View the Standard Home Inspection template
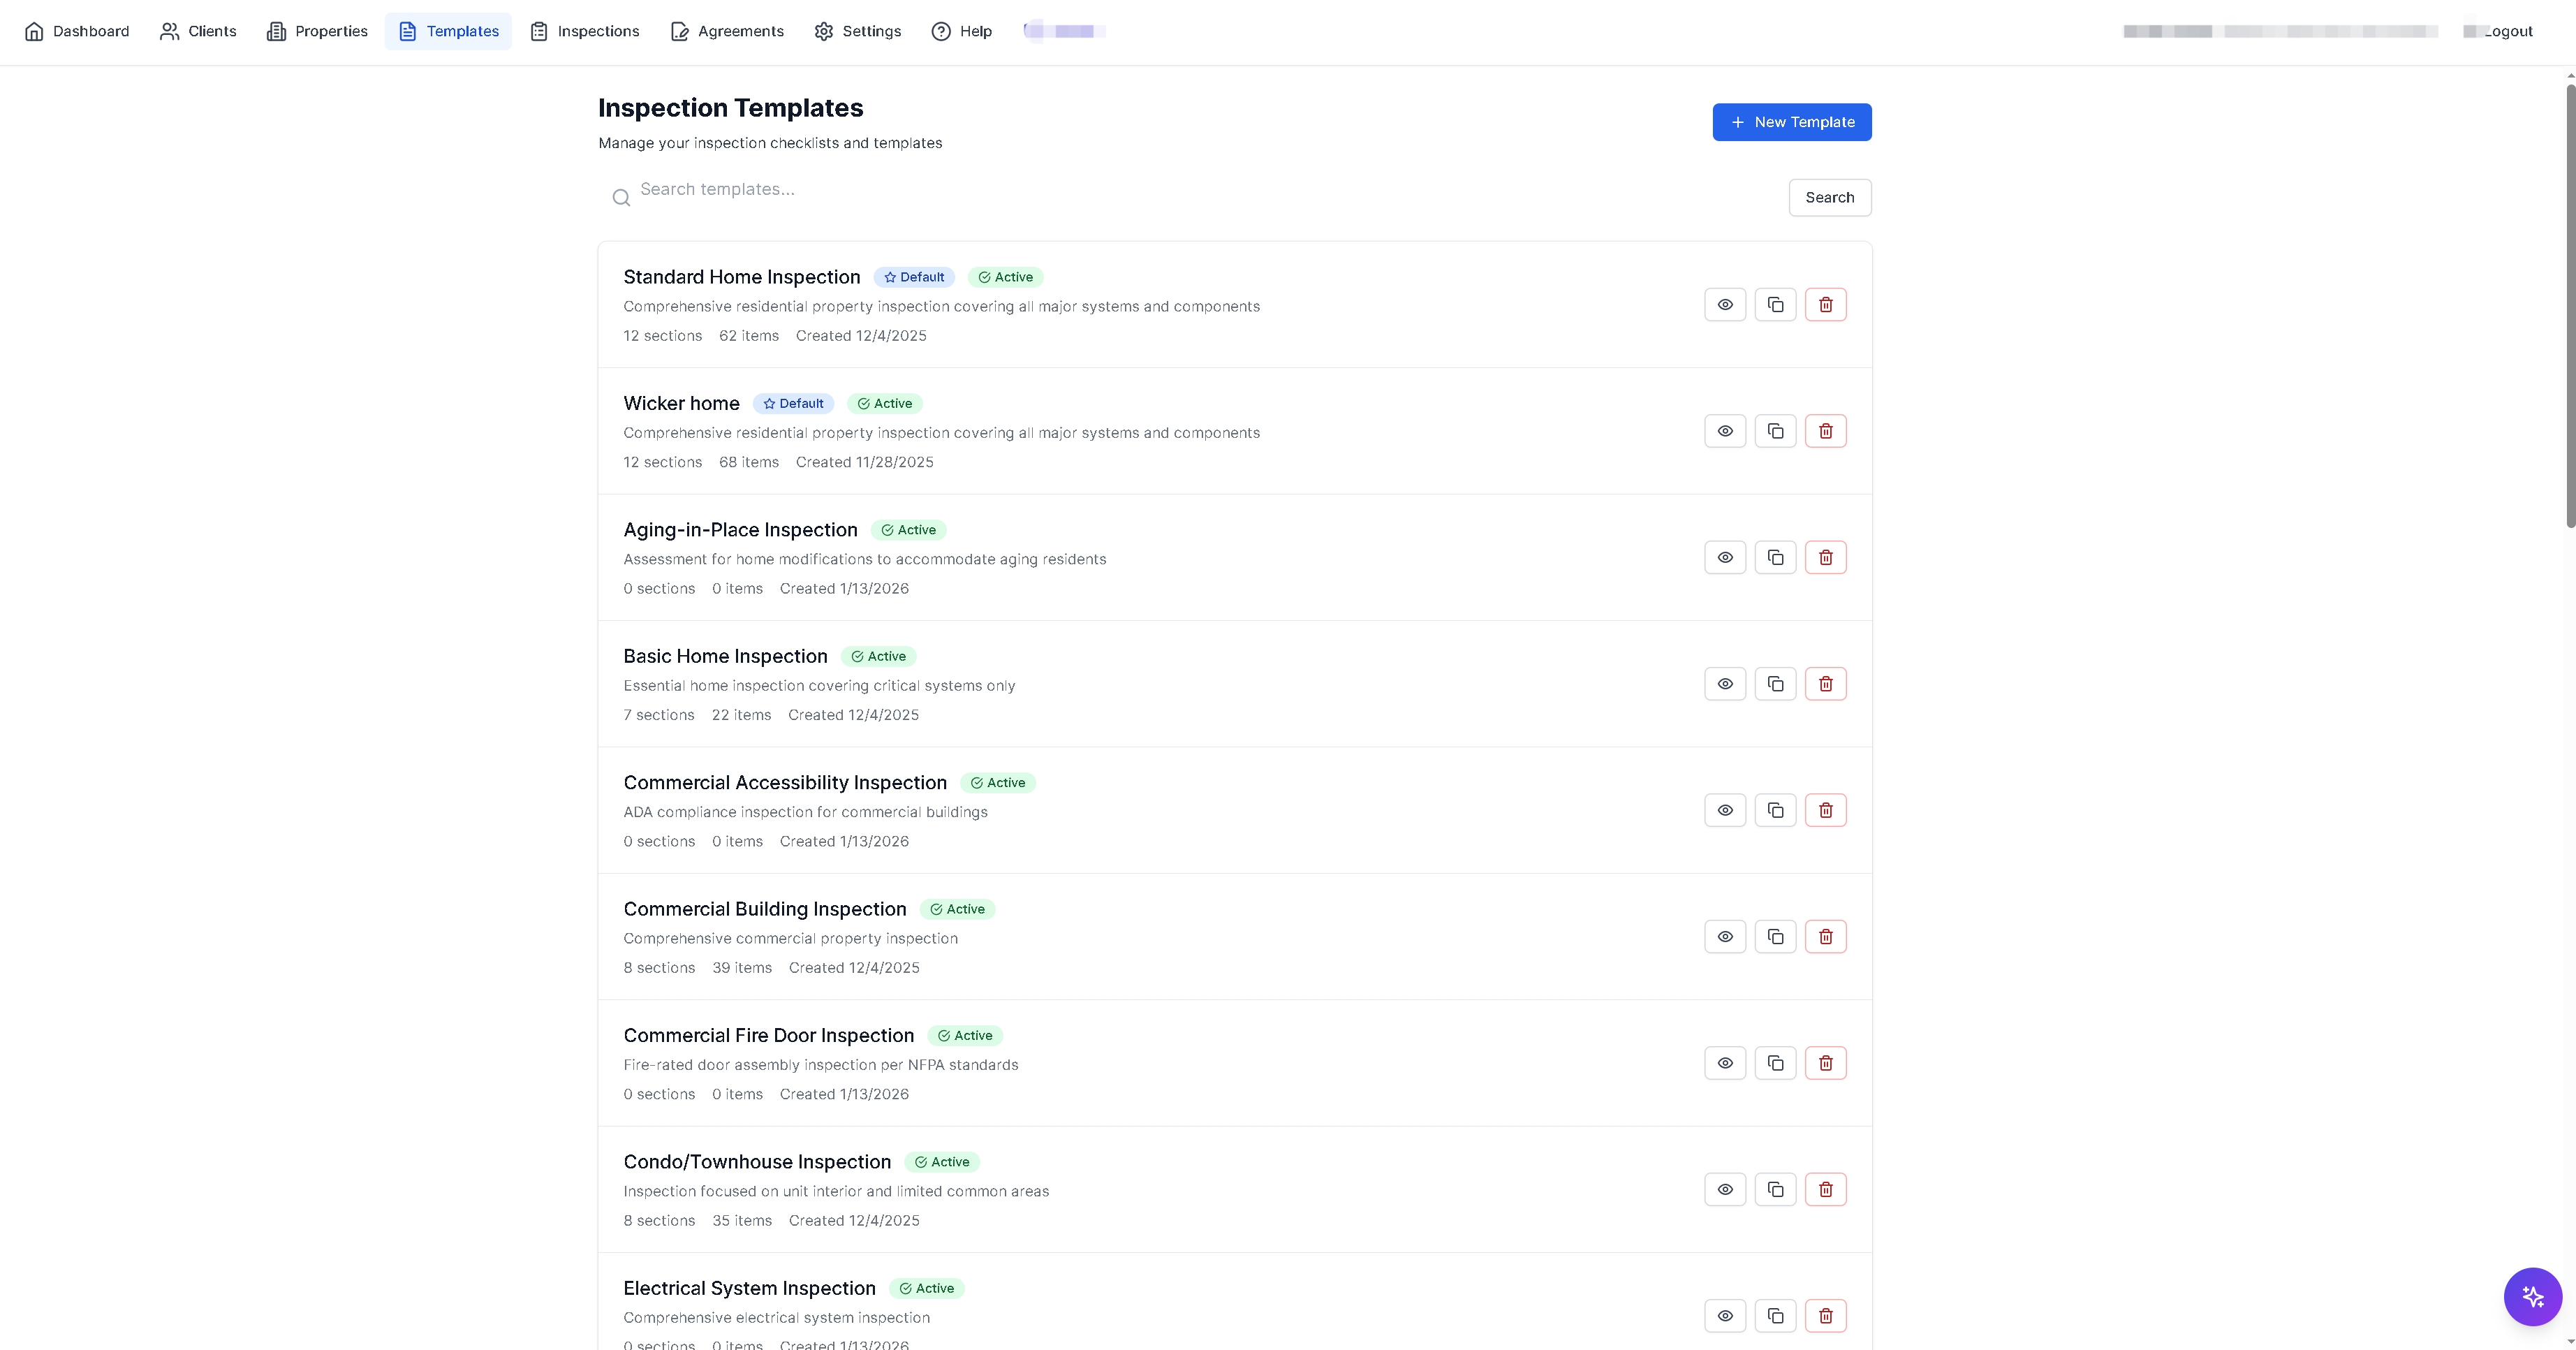The image size is (2576, 1350). [x=1725, y=305]
